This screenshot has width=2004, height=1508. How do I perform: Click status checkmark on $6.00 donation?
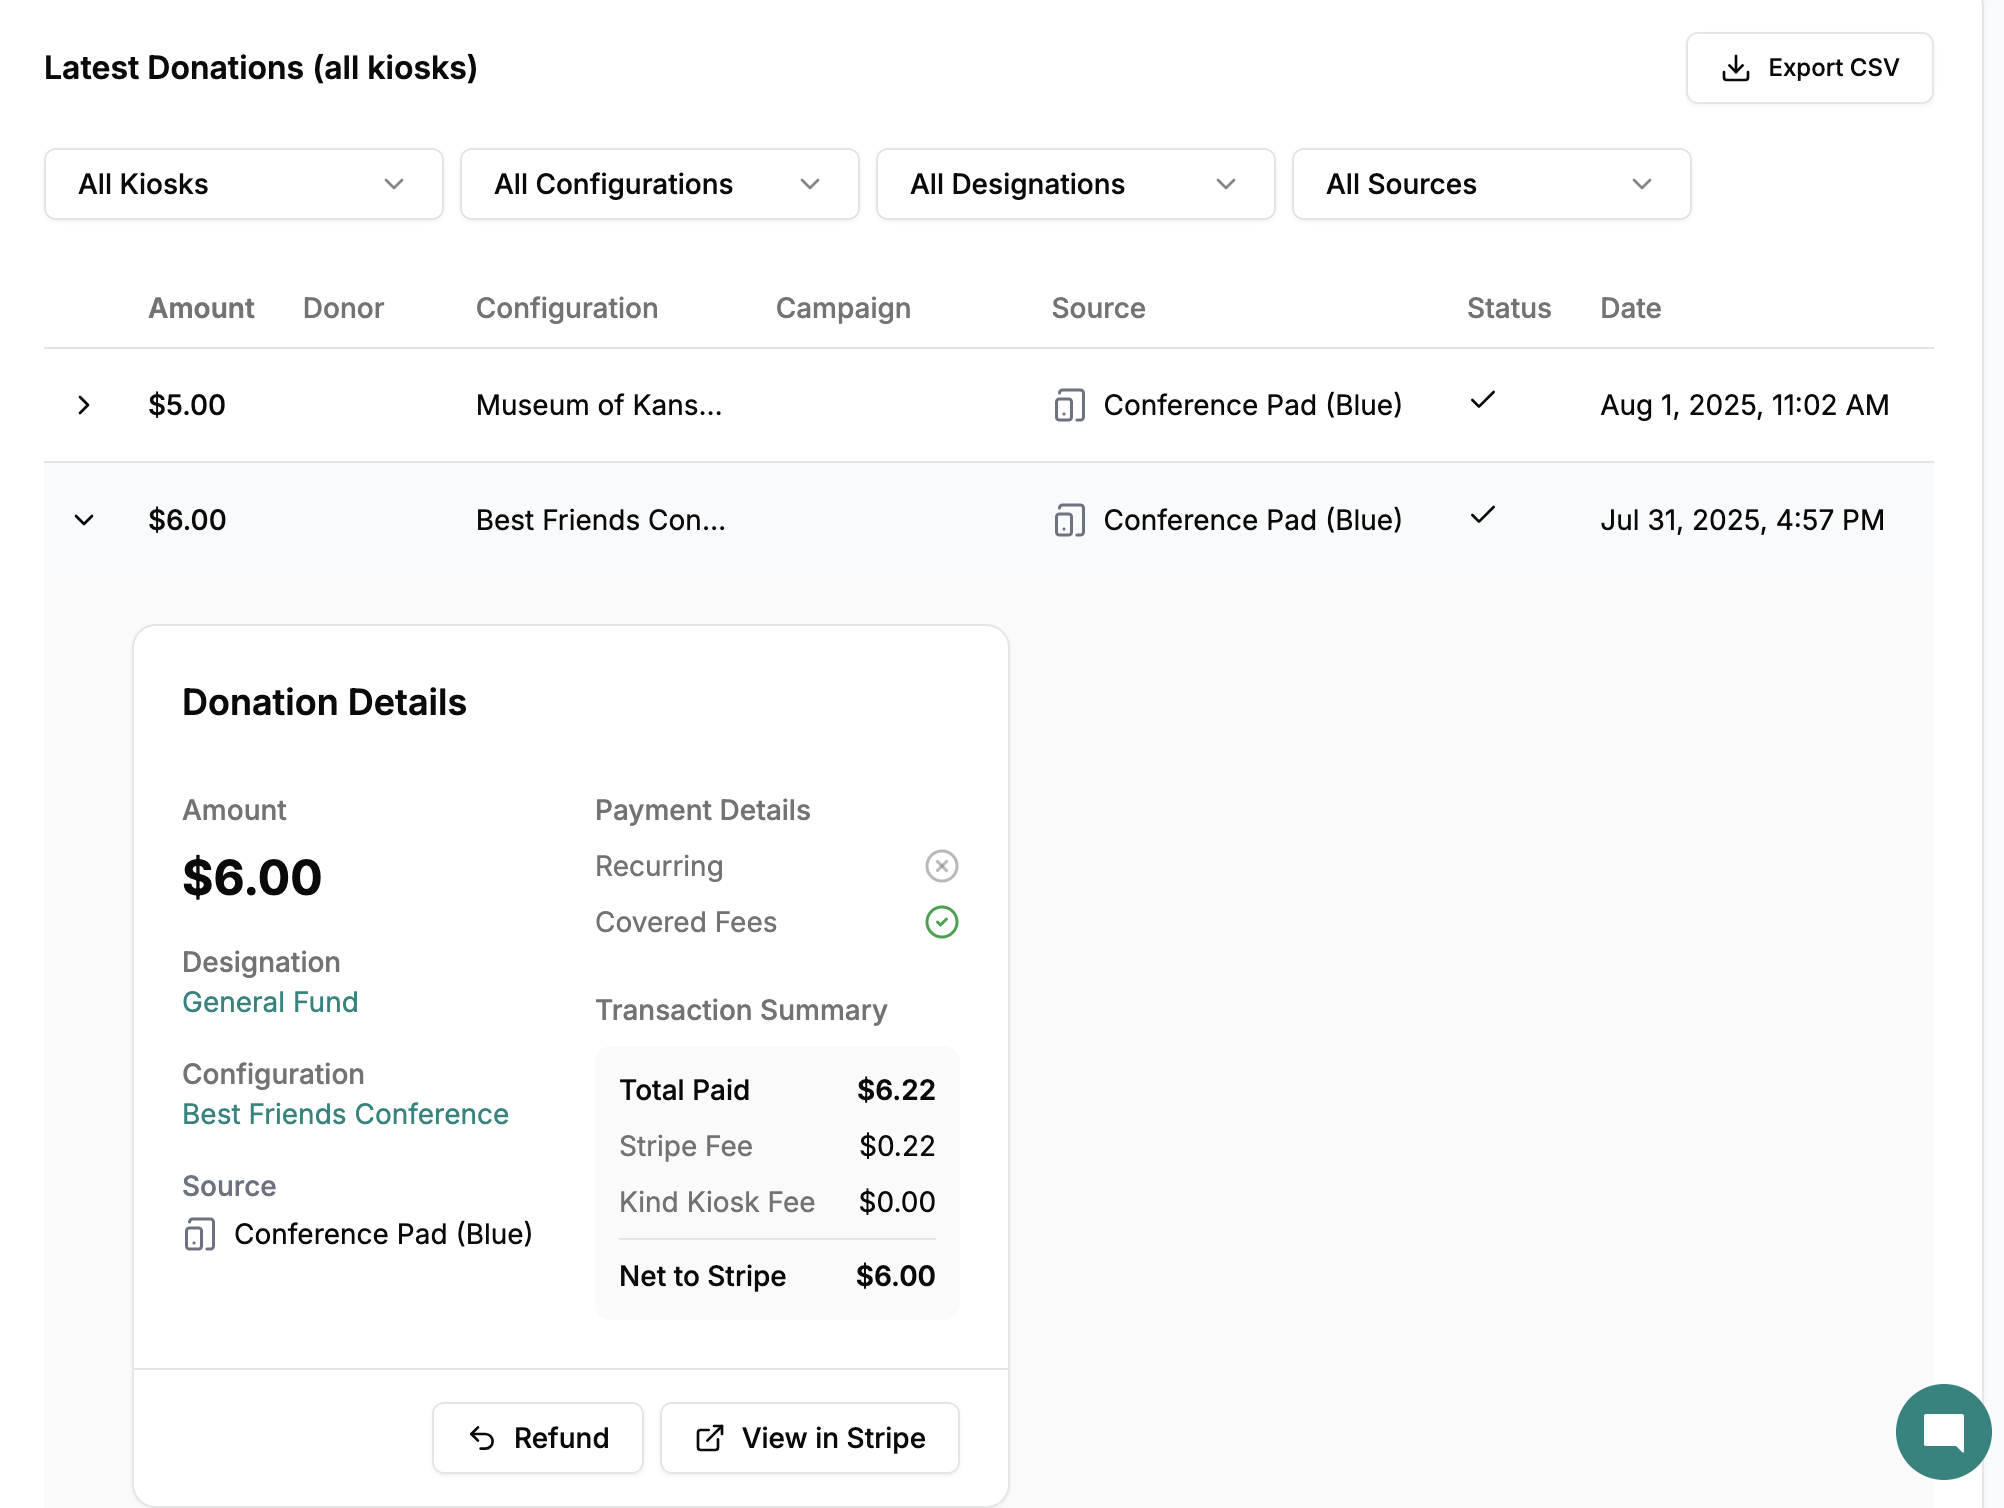1483,516
